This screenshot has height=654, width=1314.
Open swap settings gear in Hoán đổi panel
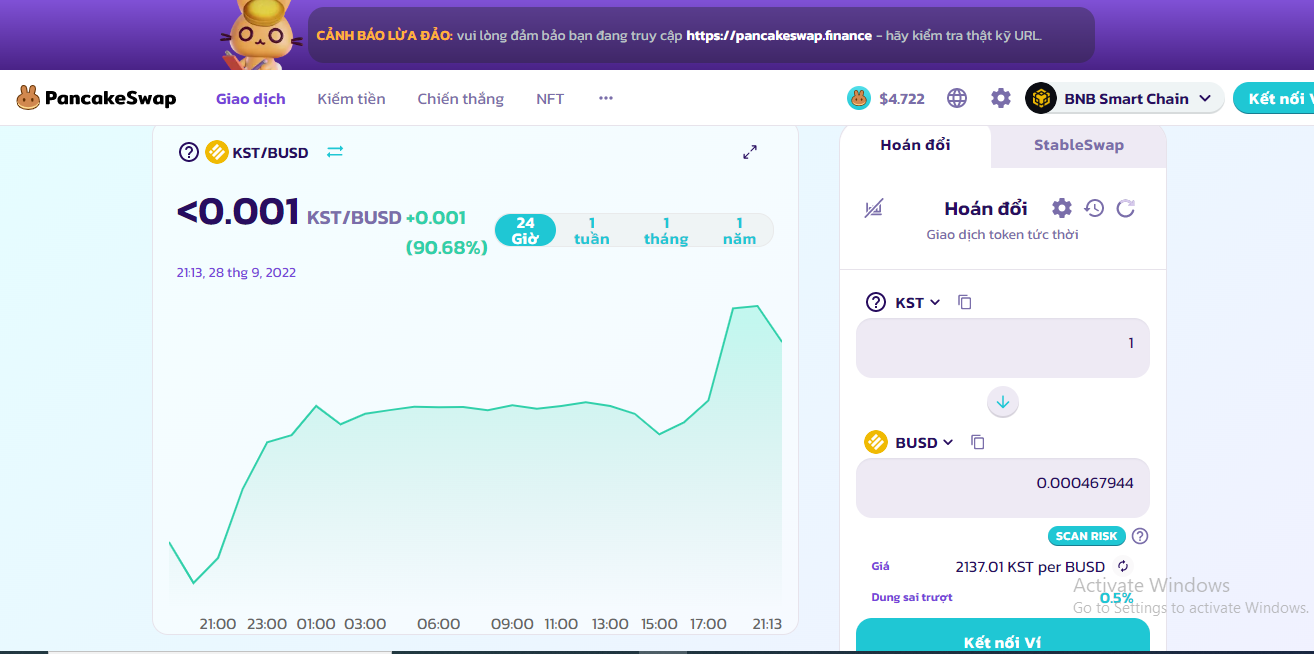tap(1062, 208)
